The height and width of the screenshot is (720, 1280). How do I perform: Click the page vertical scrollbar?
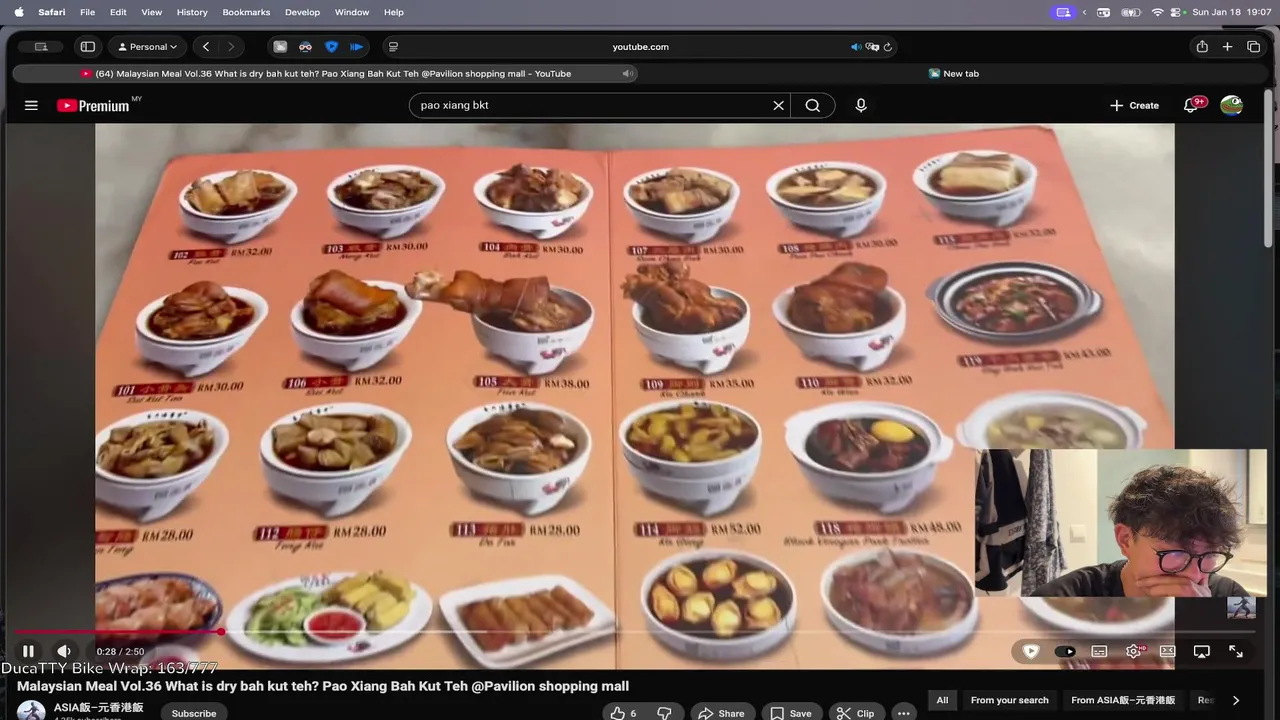coord(1270,168)
